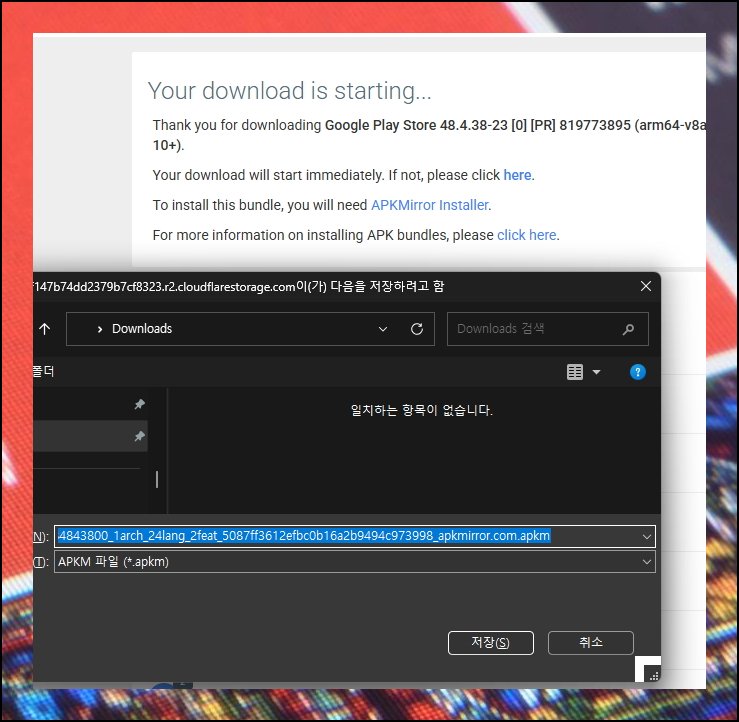739x722 pixels.
Task: Click the file name field ending apkmirror.com.apkm
Action: click(x=354, y=536)
